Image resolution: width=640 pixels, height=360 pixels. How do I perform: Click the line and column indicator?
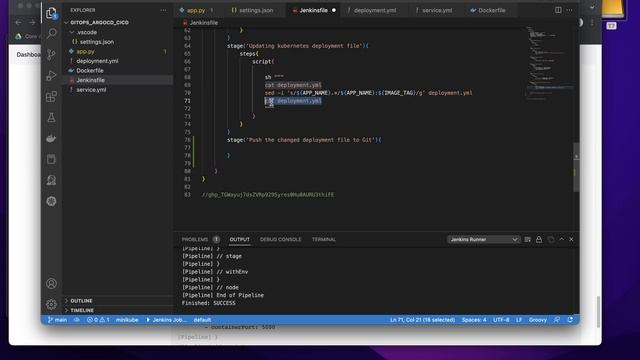click(422, 320)
